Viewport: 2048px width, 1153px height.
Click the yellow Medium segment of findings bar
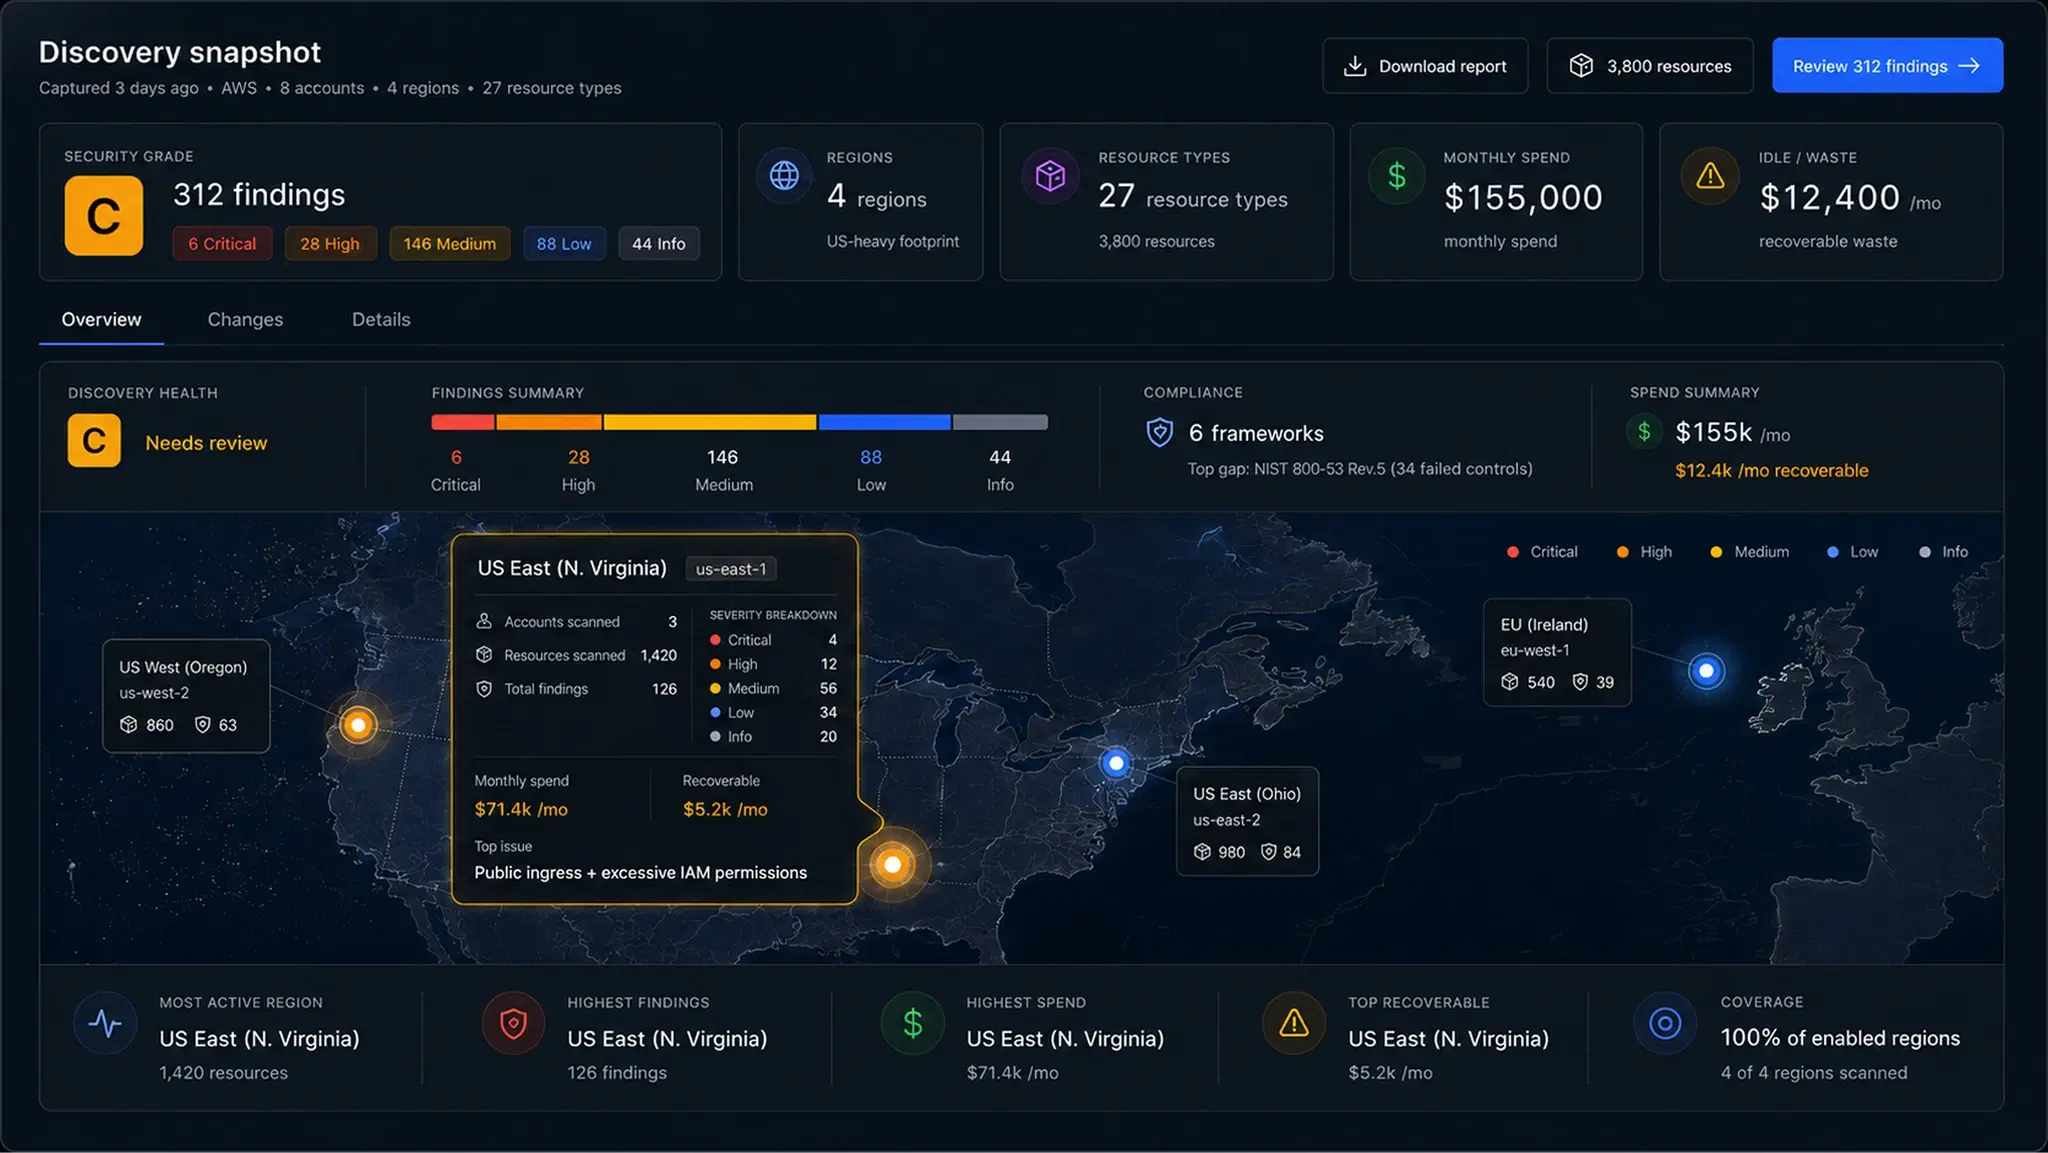coord(710,422)
